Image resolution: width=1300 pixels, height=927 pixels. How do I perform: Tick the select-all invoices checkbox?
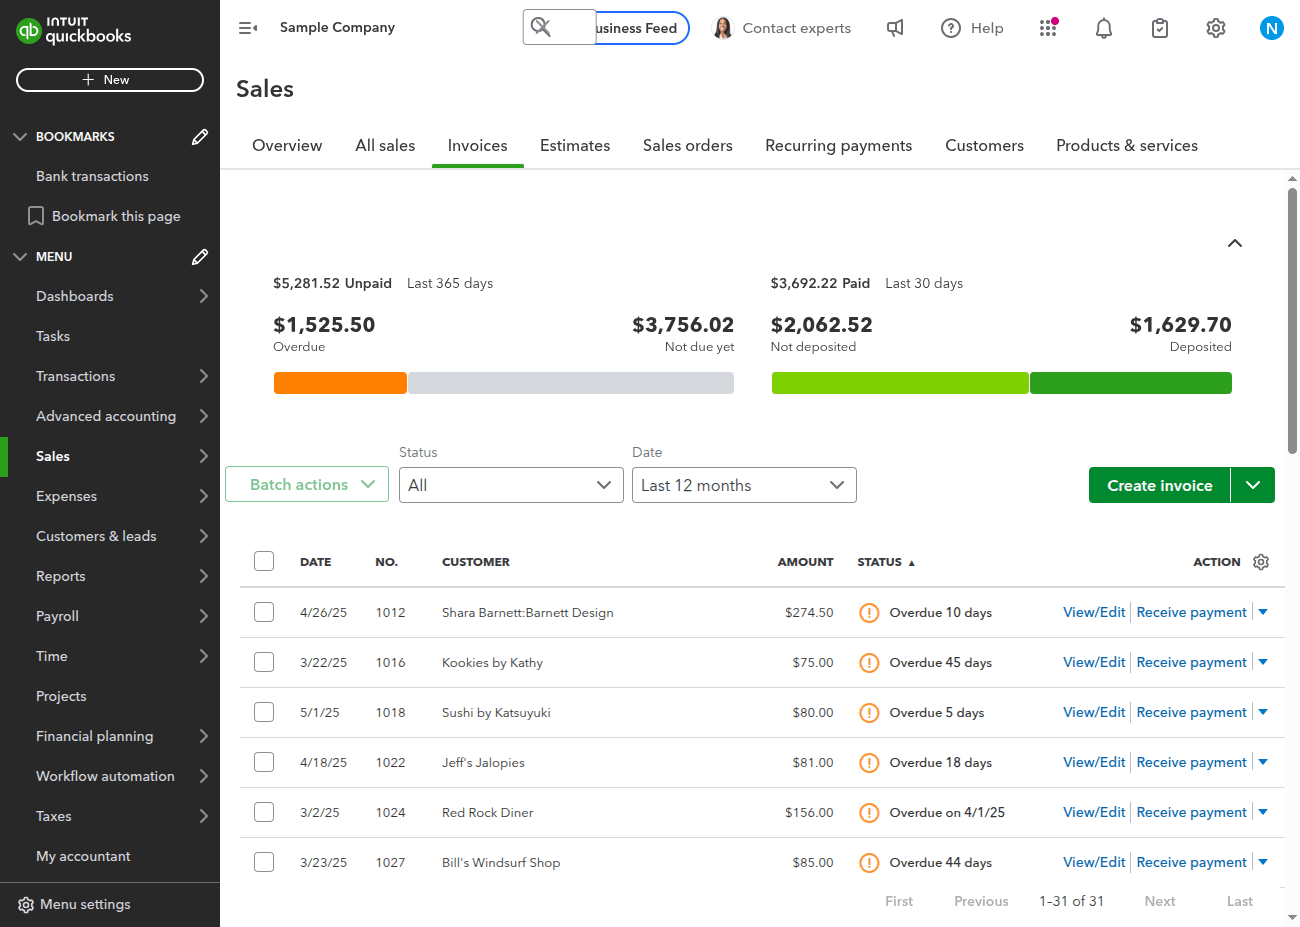coord(264,561)
